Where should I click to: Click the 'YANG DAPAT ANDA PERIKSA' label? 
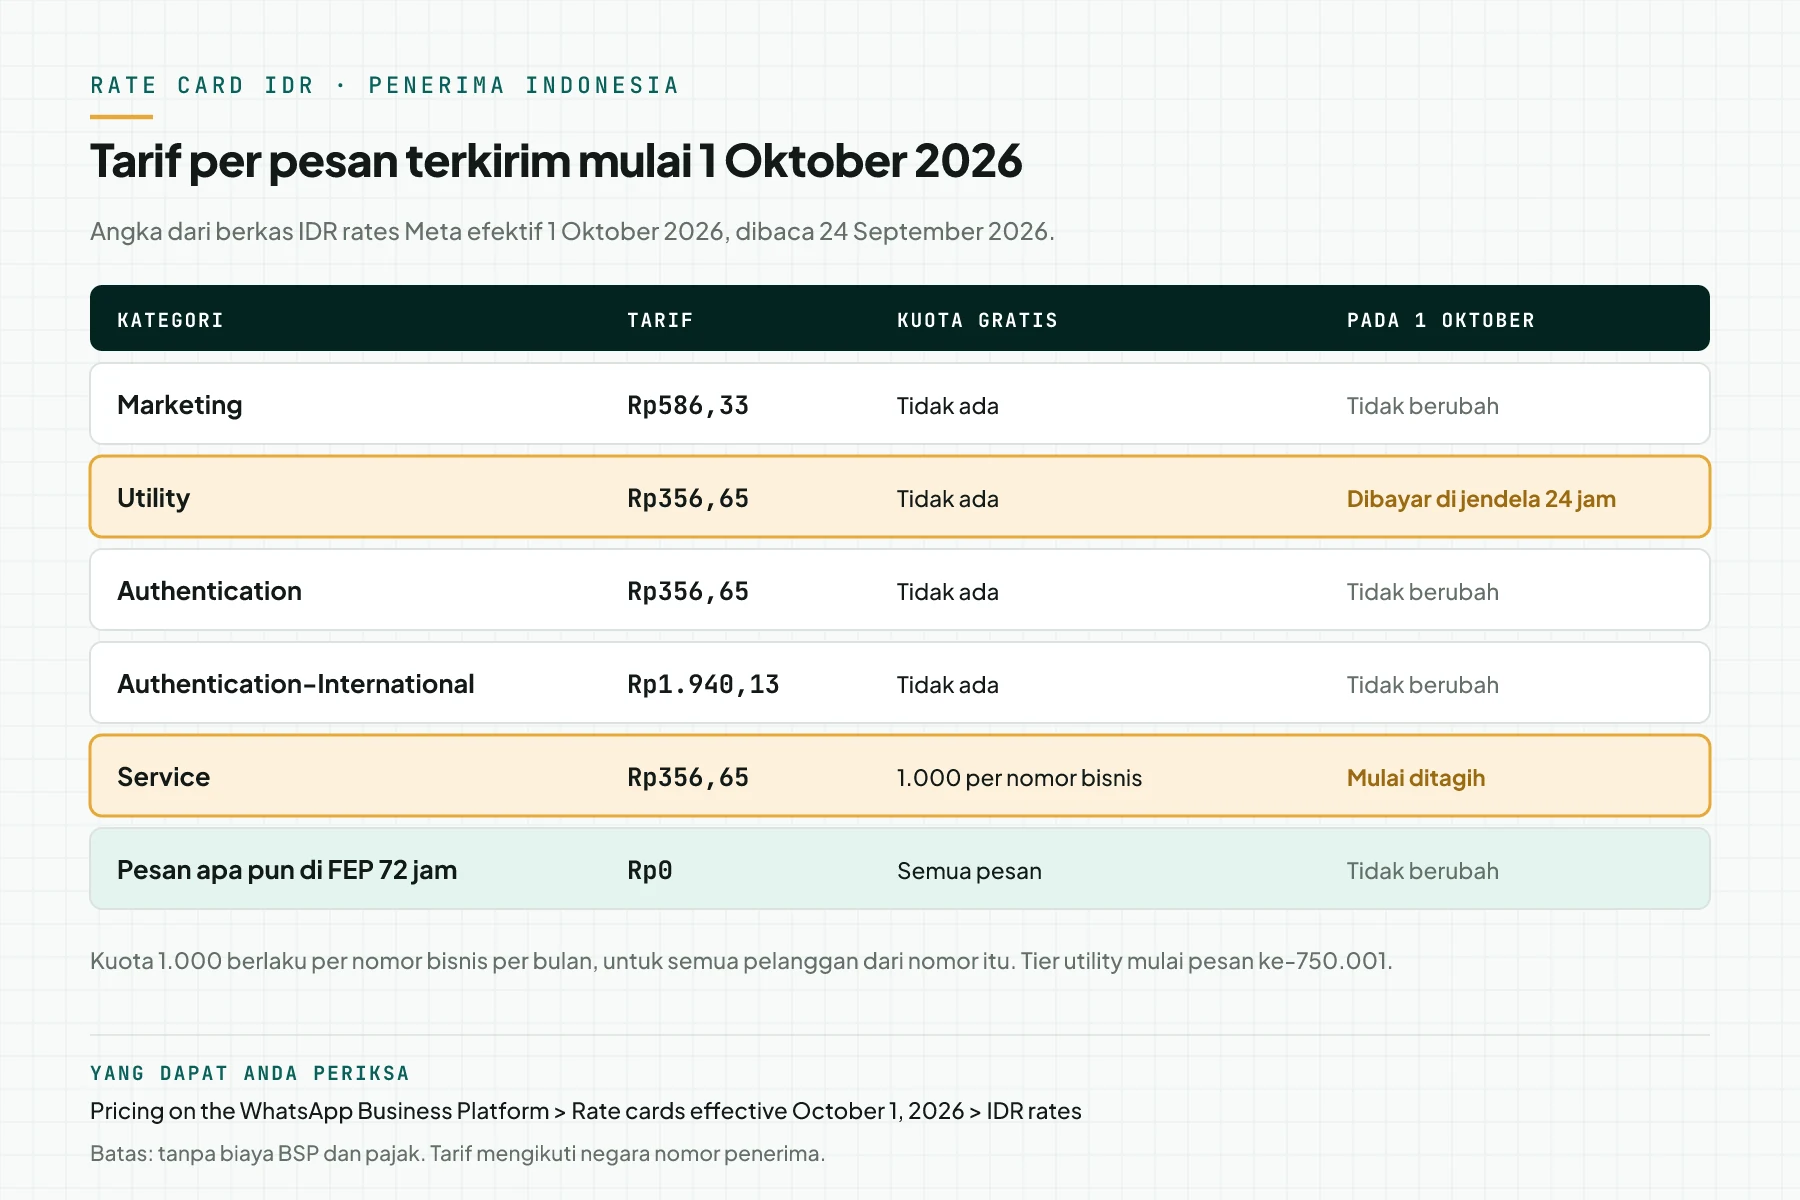pyautogui.click(x=250, y=1073)
